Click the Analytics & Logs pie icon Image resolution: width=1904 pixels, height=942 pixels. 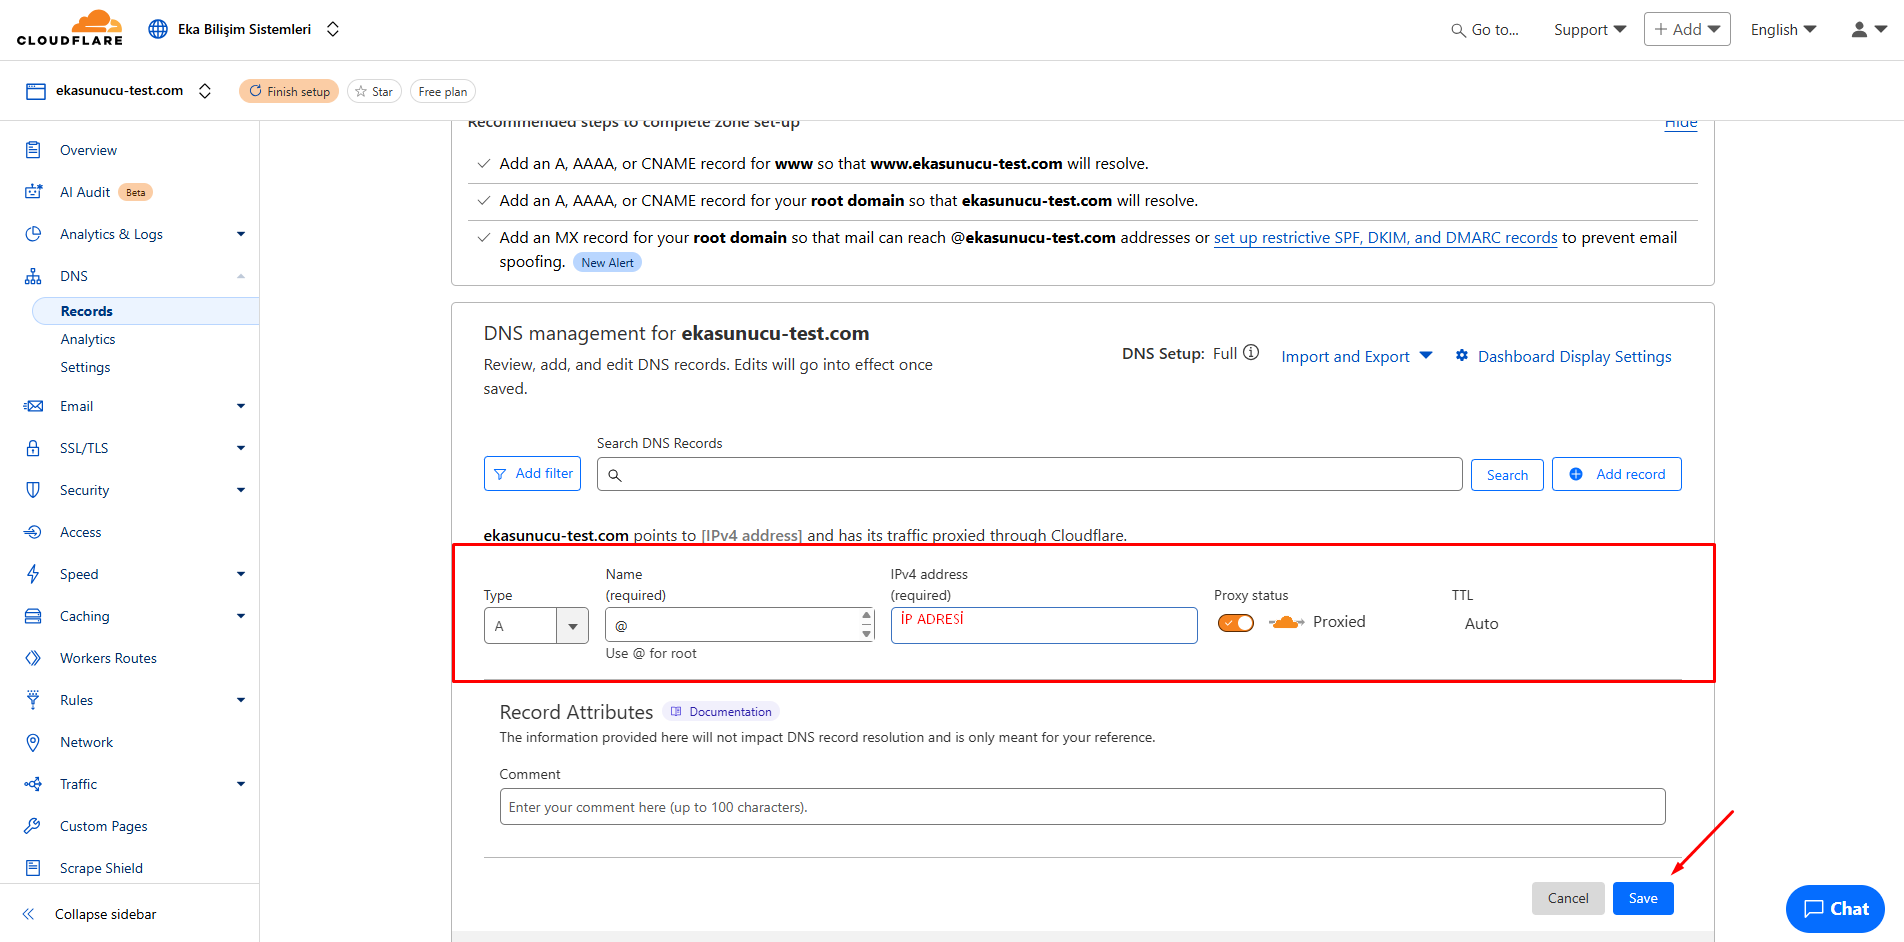pos(33,234)
